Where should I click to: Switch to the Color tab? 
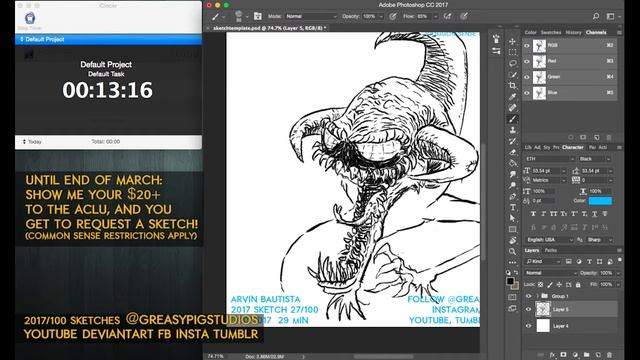click(x=530, y=32)
